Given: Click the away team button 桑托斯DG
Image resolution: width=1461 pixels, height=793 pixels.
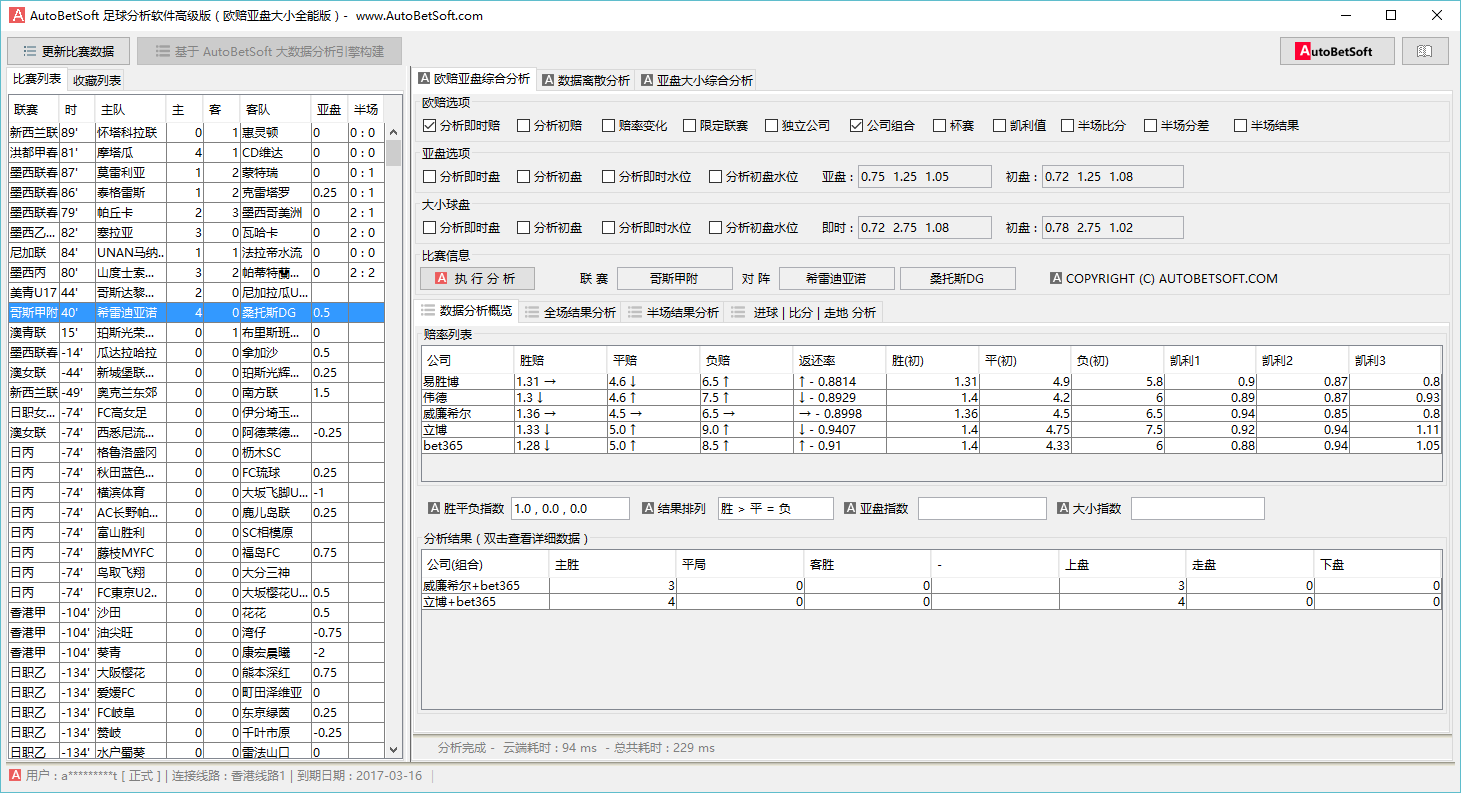Looking at the screenshot, I should pyautogui.click(x=958, y=279).
